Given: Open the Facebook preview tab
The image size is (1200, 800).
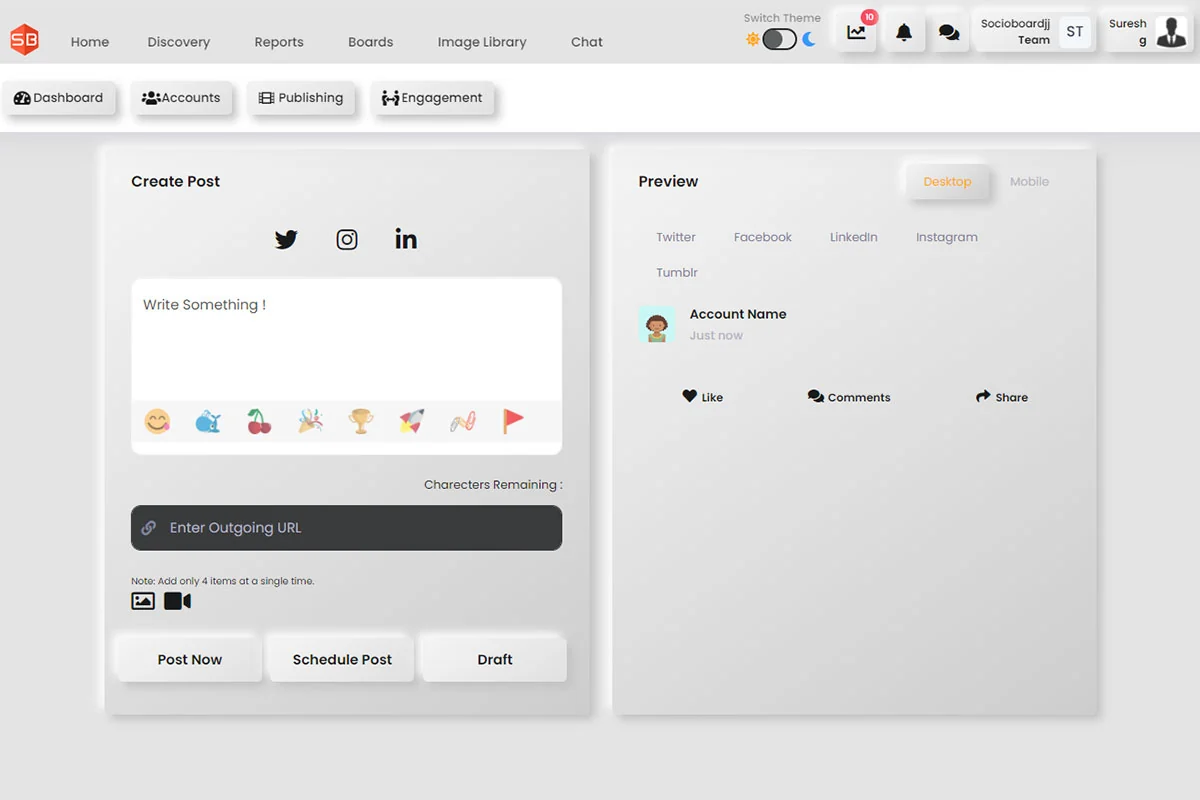Looking at the screenshot, I should click(x=762, y=238).
